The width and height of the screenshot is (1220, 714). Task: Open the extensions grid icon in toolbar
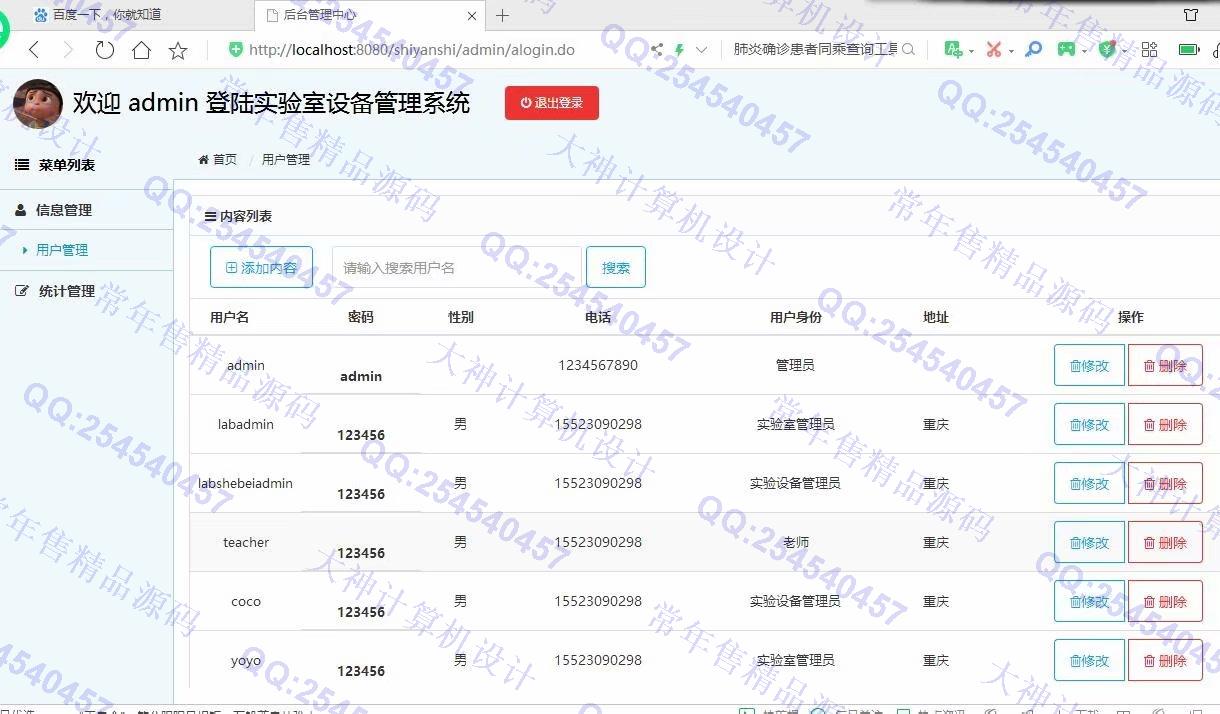(1149, 49)
